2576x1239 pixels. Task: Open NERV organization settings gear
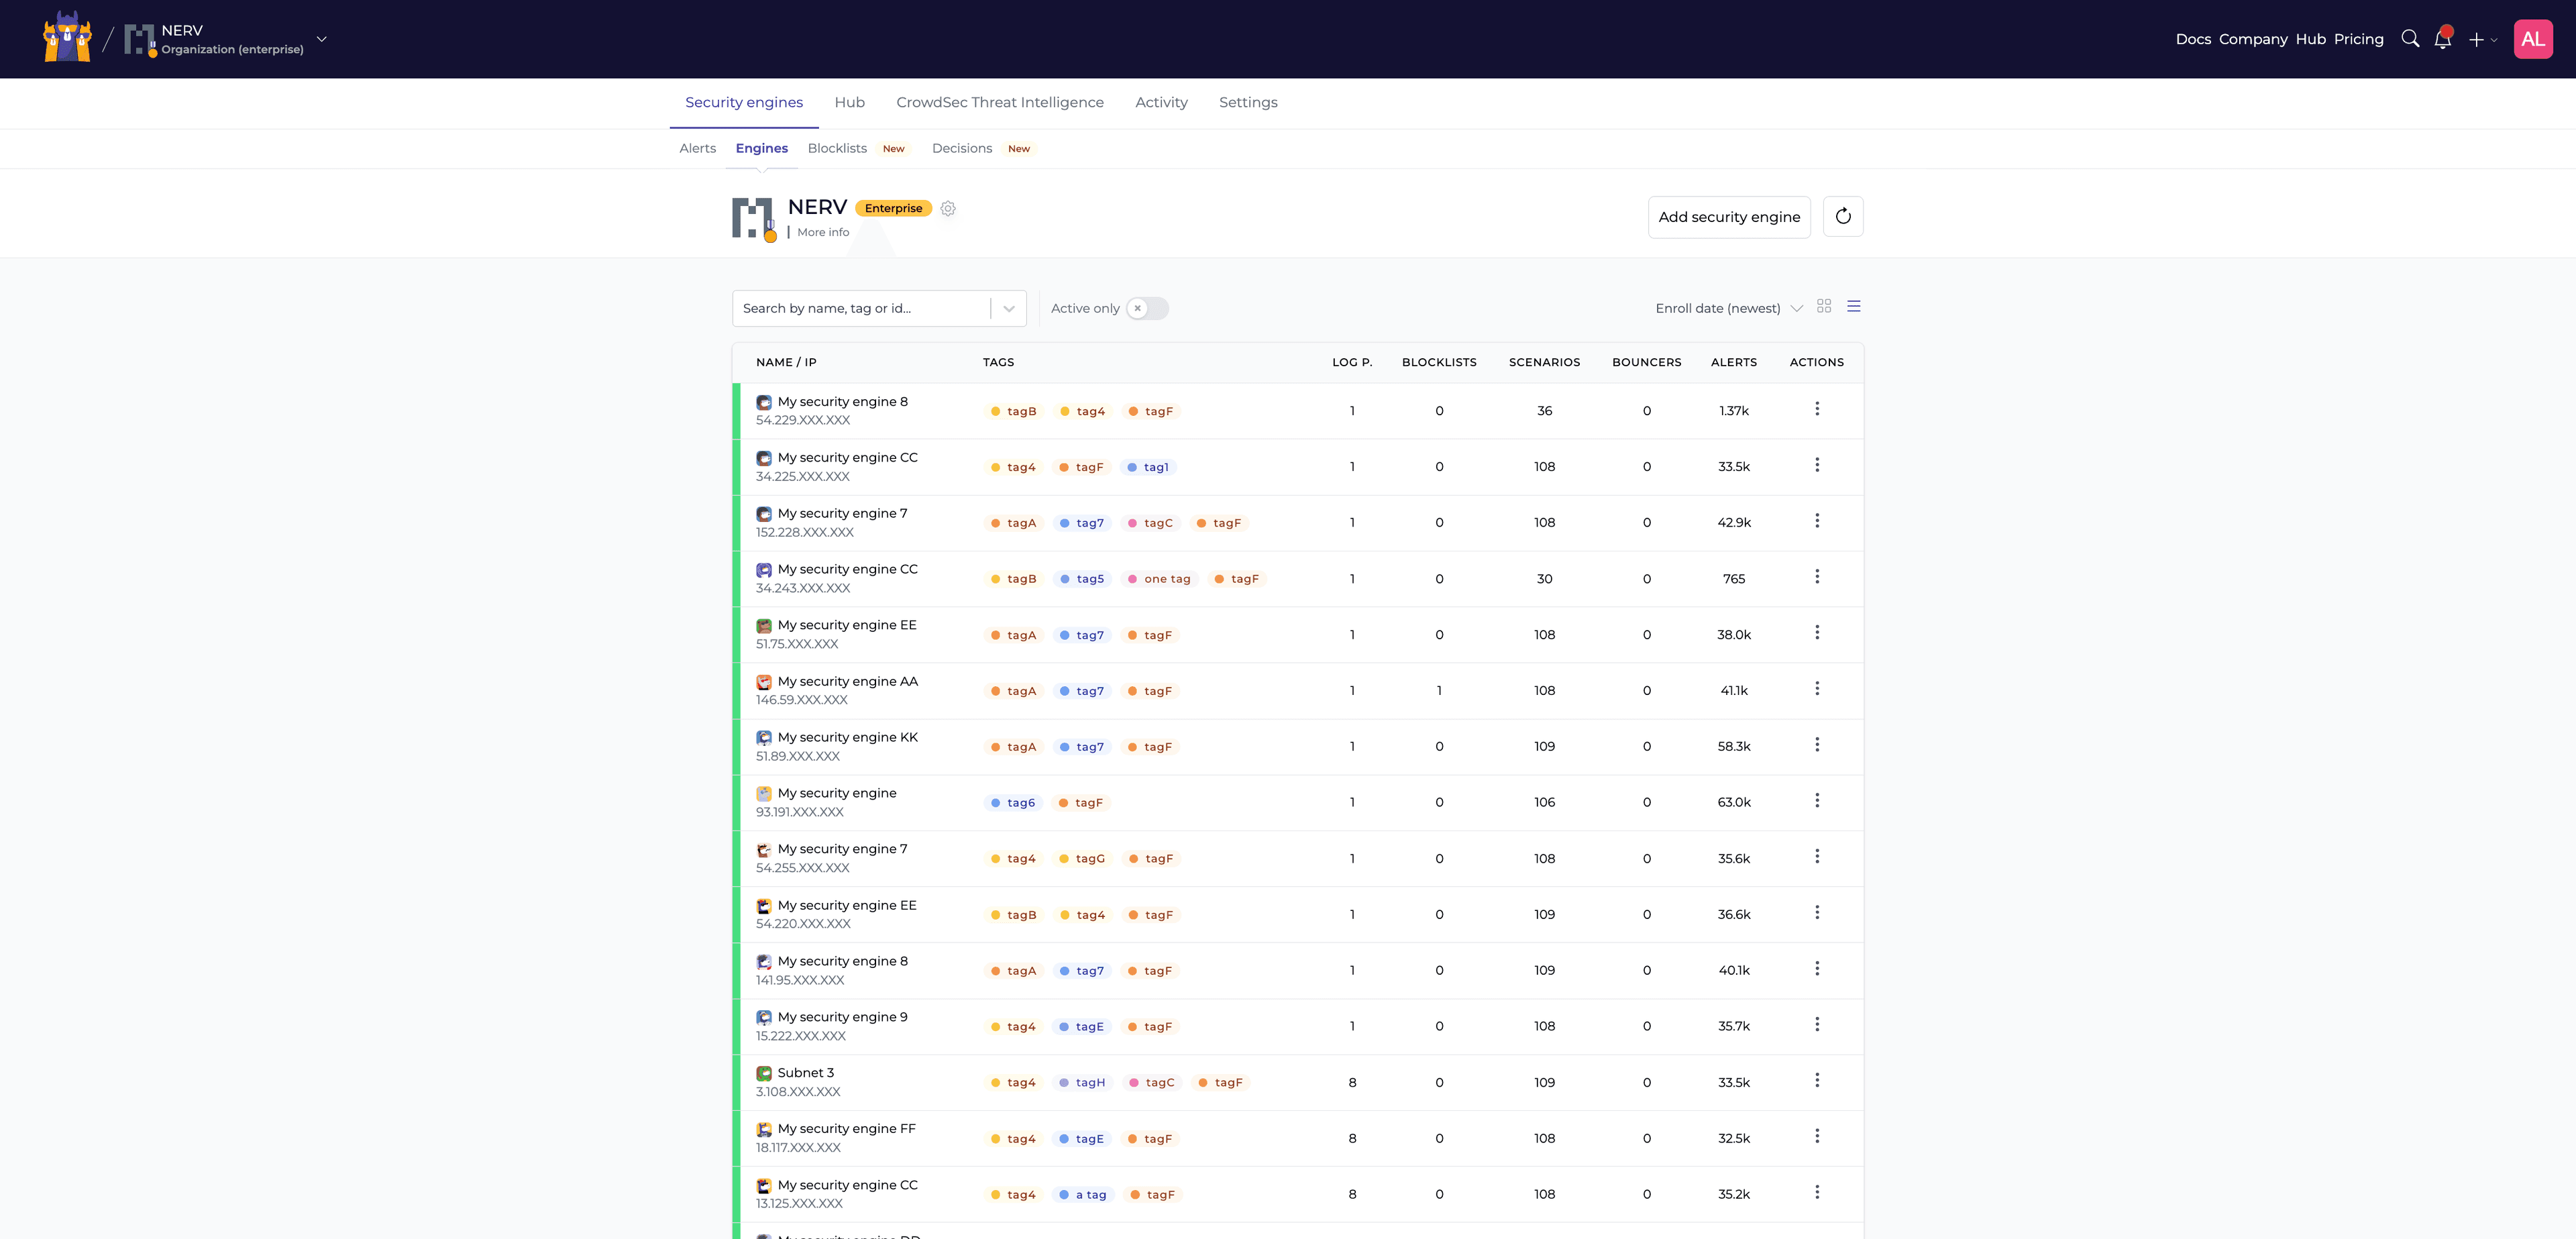948,208
